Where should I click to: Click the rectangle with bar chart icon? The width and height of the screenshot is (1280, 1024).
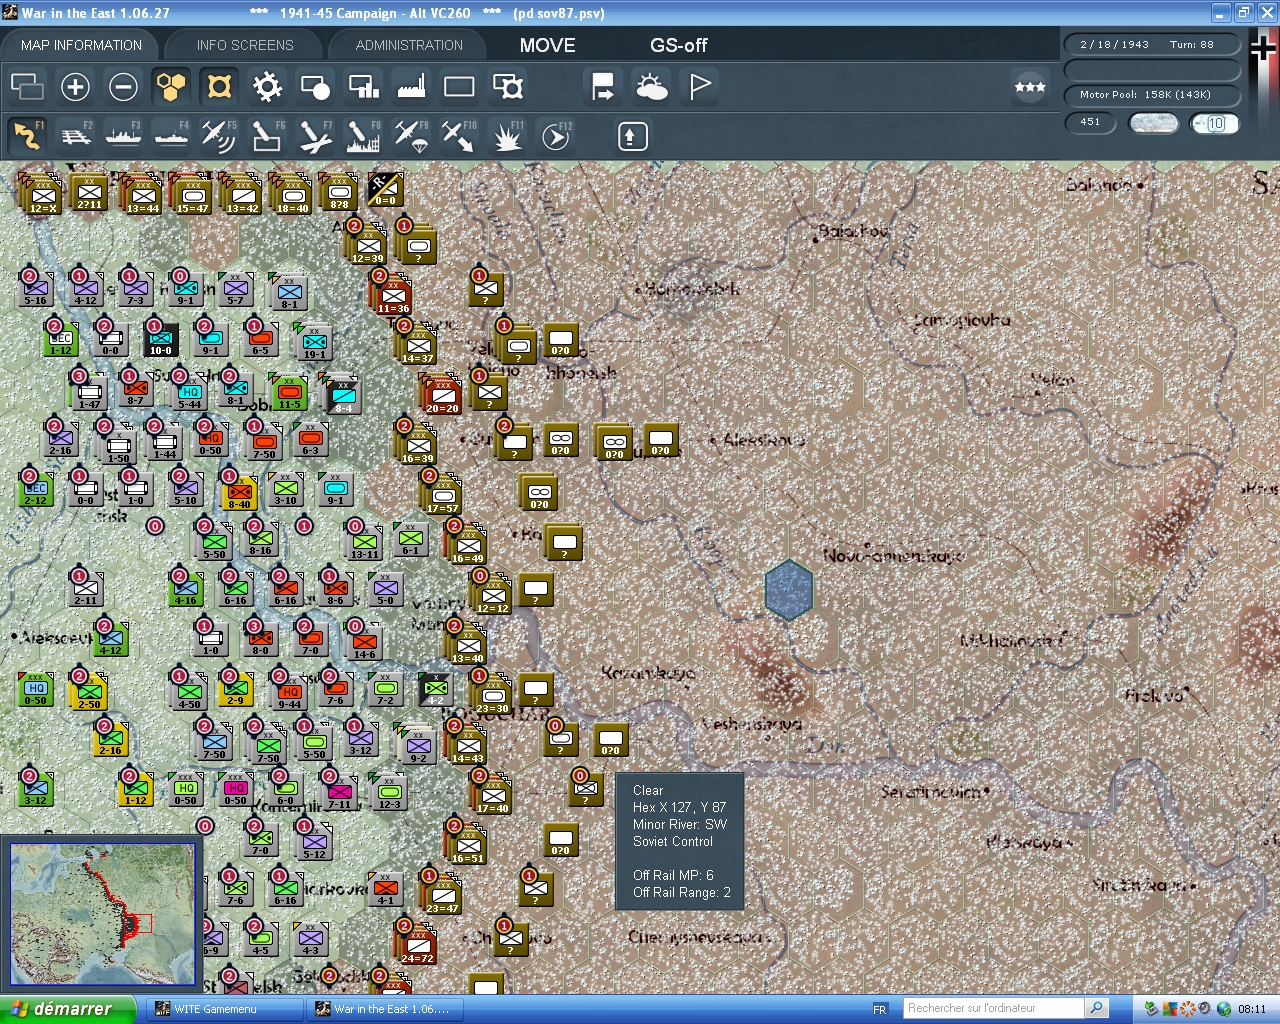point(363,87)
